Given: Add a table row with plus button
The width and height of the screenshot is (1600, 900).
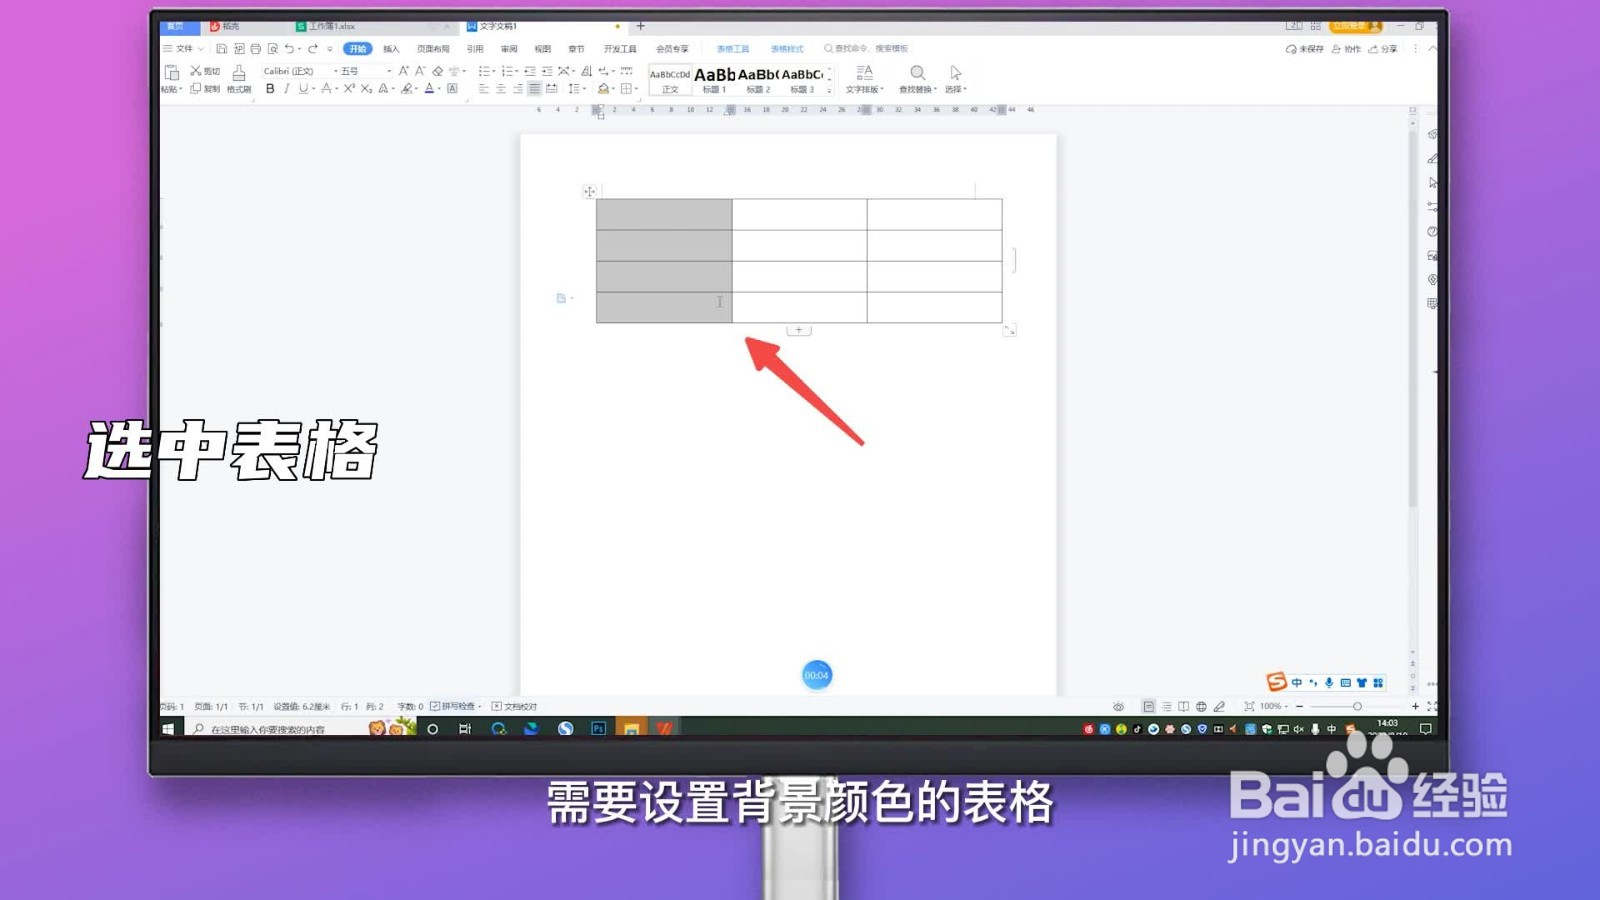Looking at the screenshot, I should coord(799,330).
